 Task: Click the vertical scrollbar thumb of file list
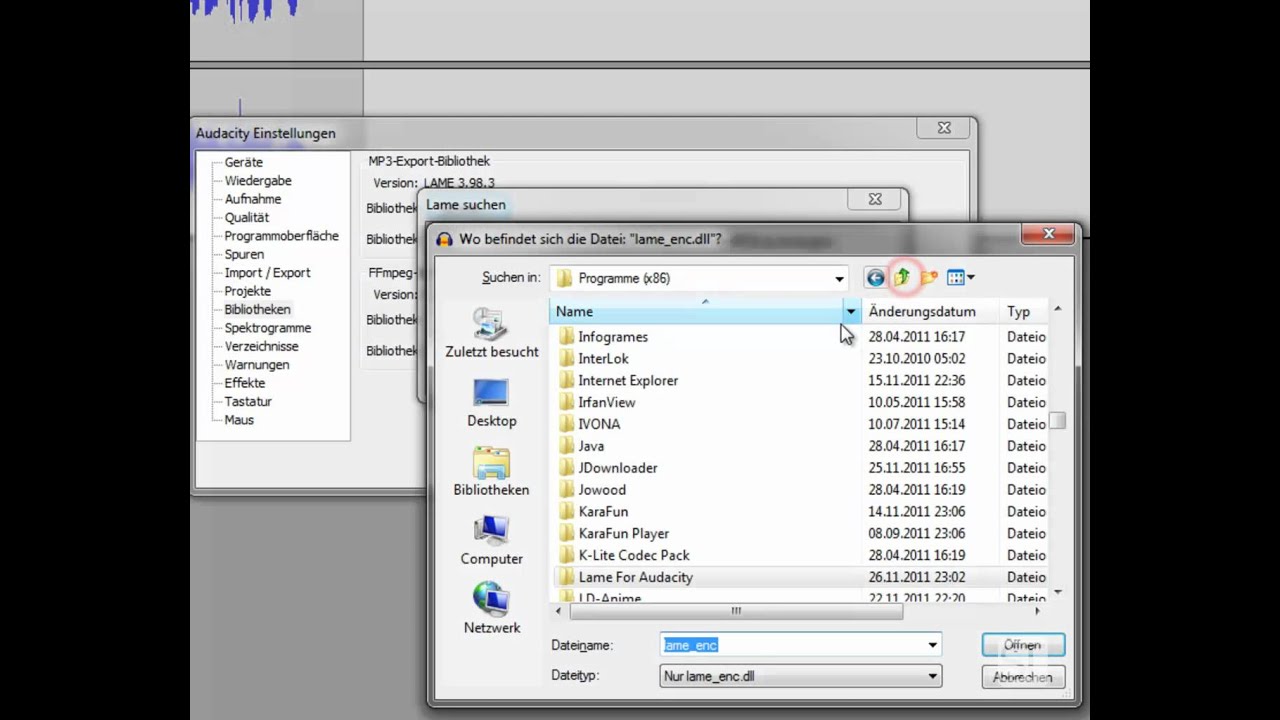coord(1057,421)
